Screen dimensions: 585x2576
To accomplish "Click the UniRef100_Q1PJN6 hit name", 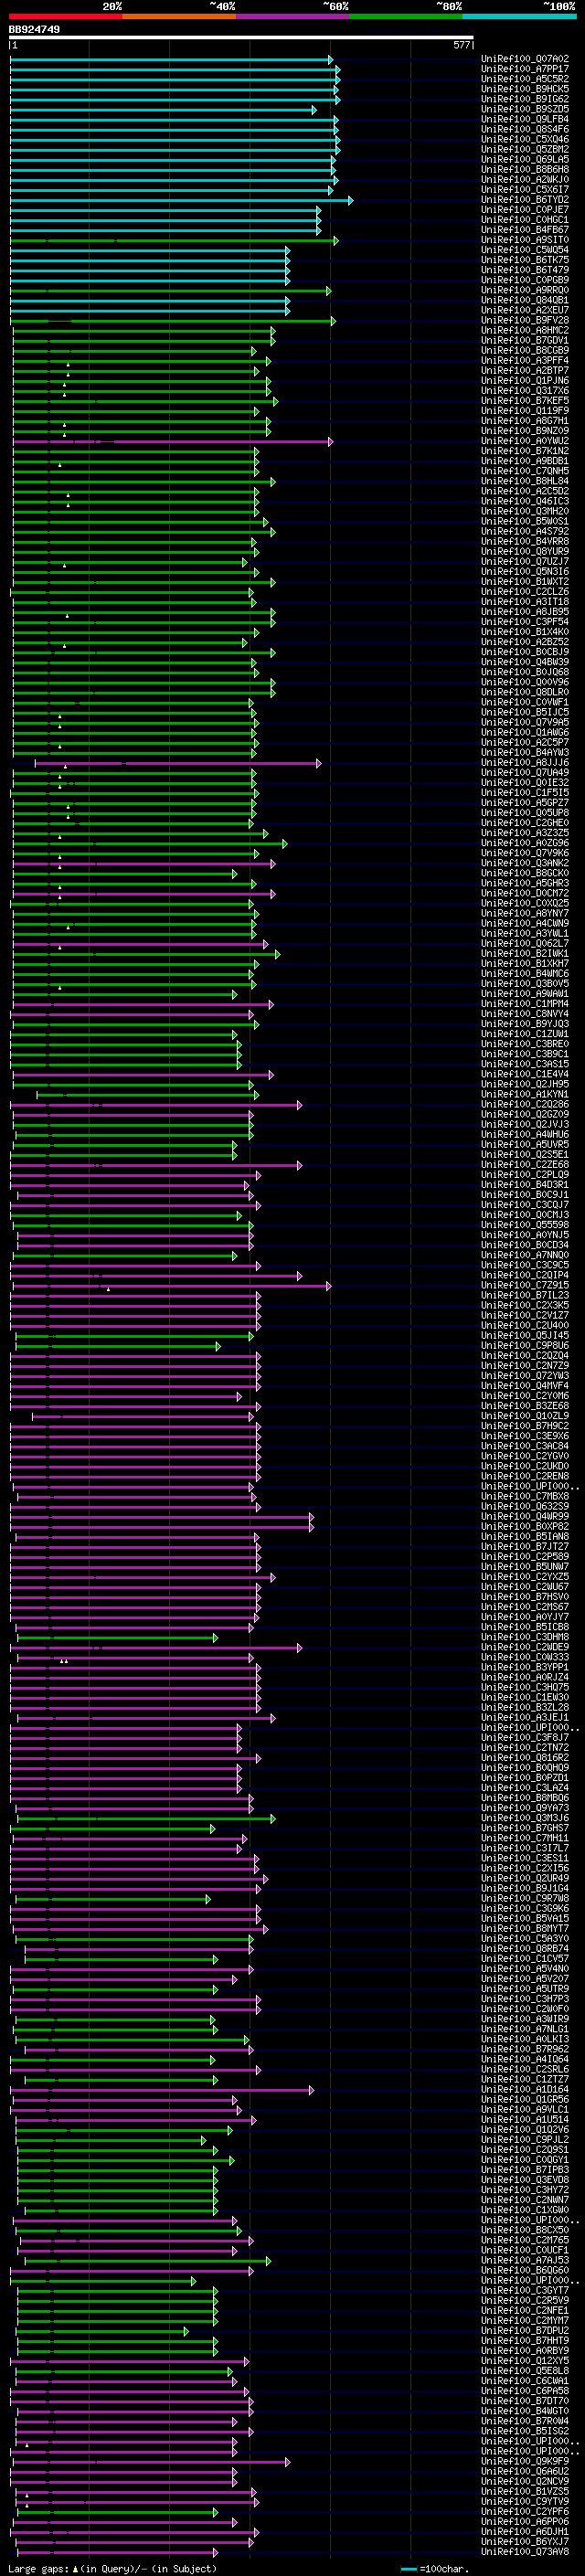I will [525, 381].
